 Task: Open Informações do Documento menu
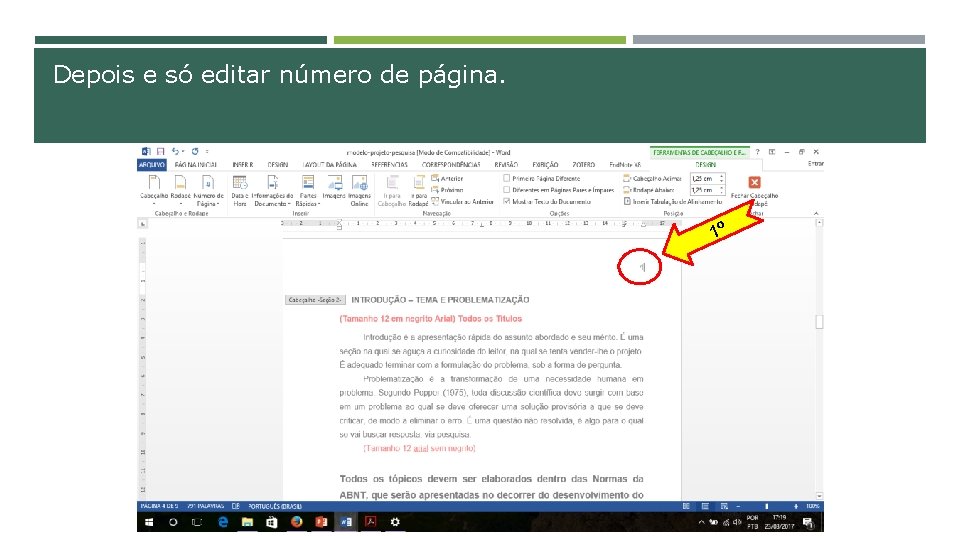coord(272,190)
